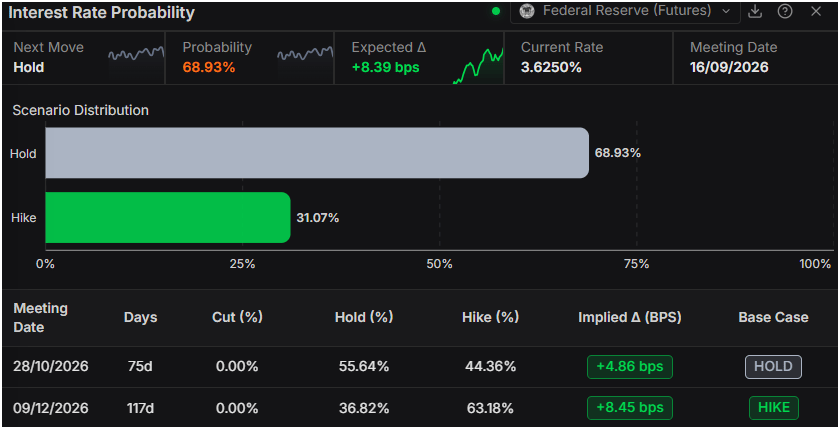The height and width of the screenshot is (429, 840).
Task: Click the grey HOLD base case badge
Action: click(x=773, y=367)
